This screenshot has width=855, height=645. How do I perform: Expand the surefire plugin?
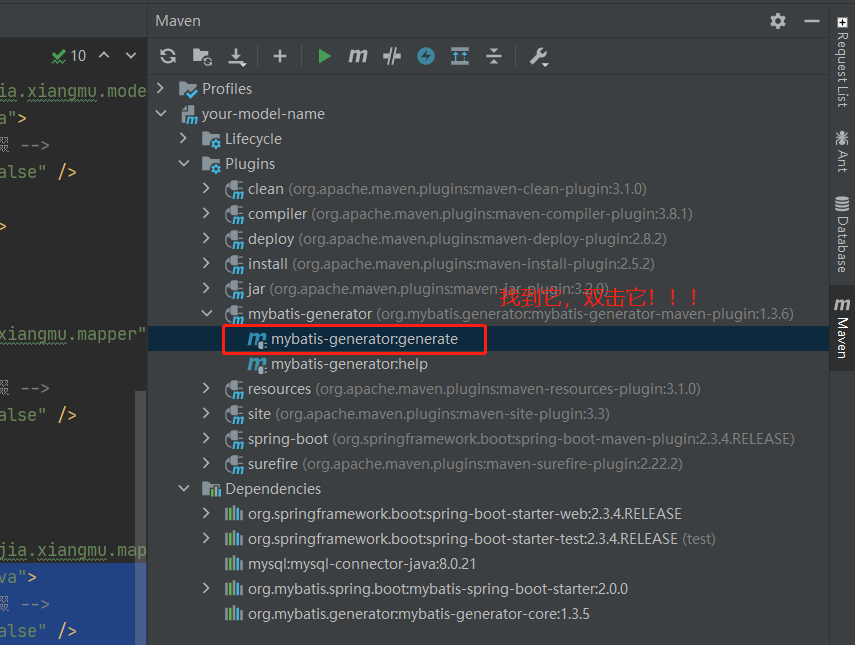click(x=206, y=463)
